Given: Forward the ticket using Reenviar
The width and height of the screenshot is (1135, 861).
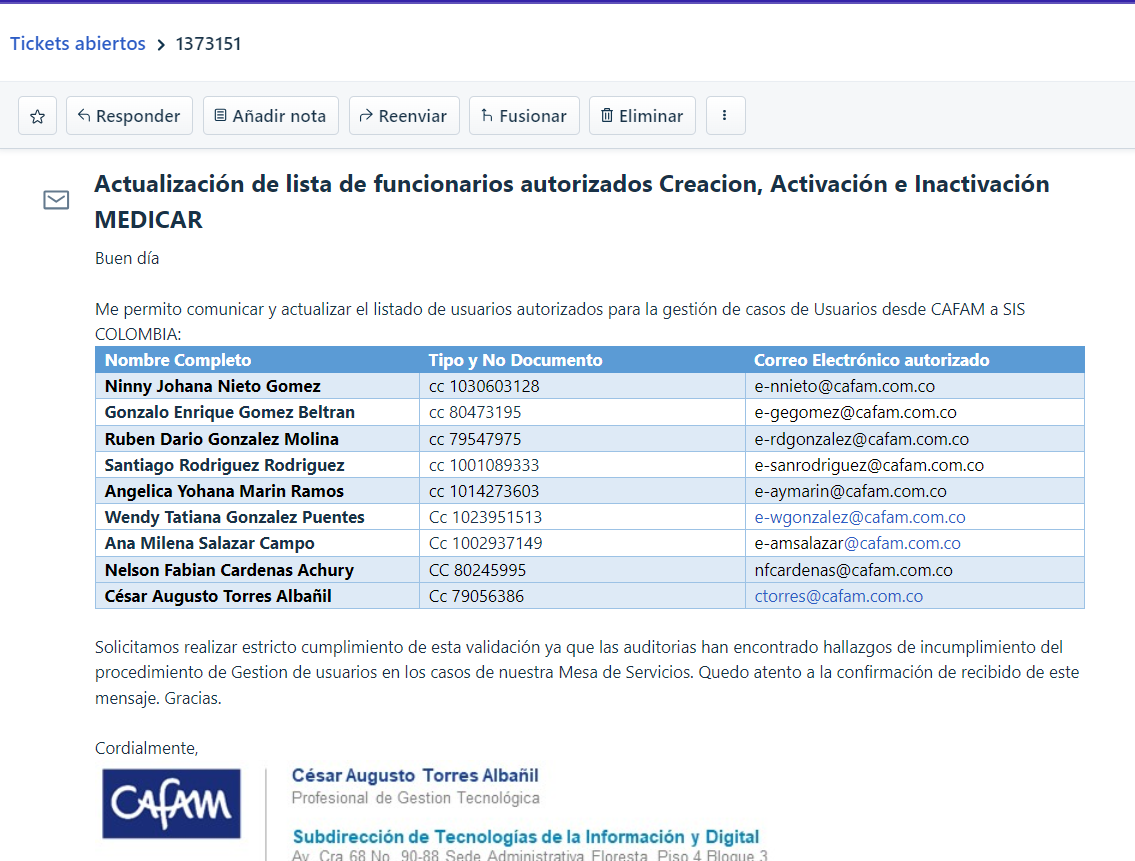Looking at the screenshot, I should [x=404, y=116].
